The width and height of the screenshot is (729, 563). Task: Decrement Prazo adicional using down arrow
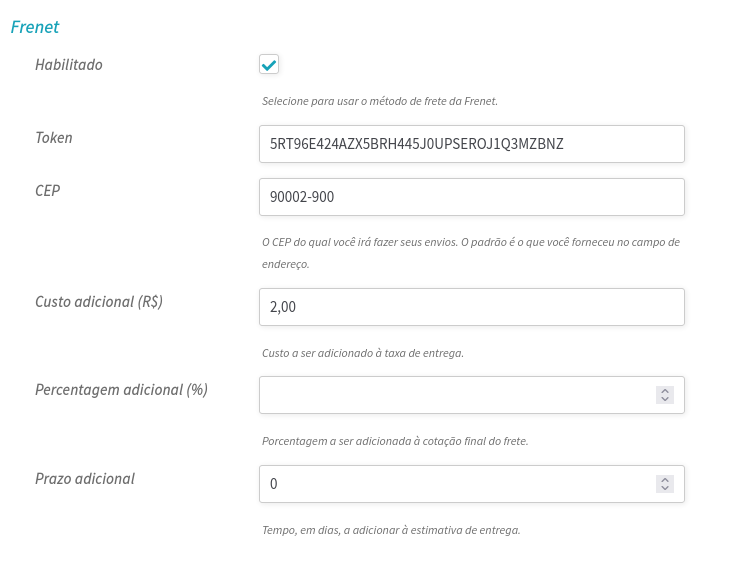point(665,488)
